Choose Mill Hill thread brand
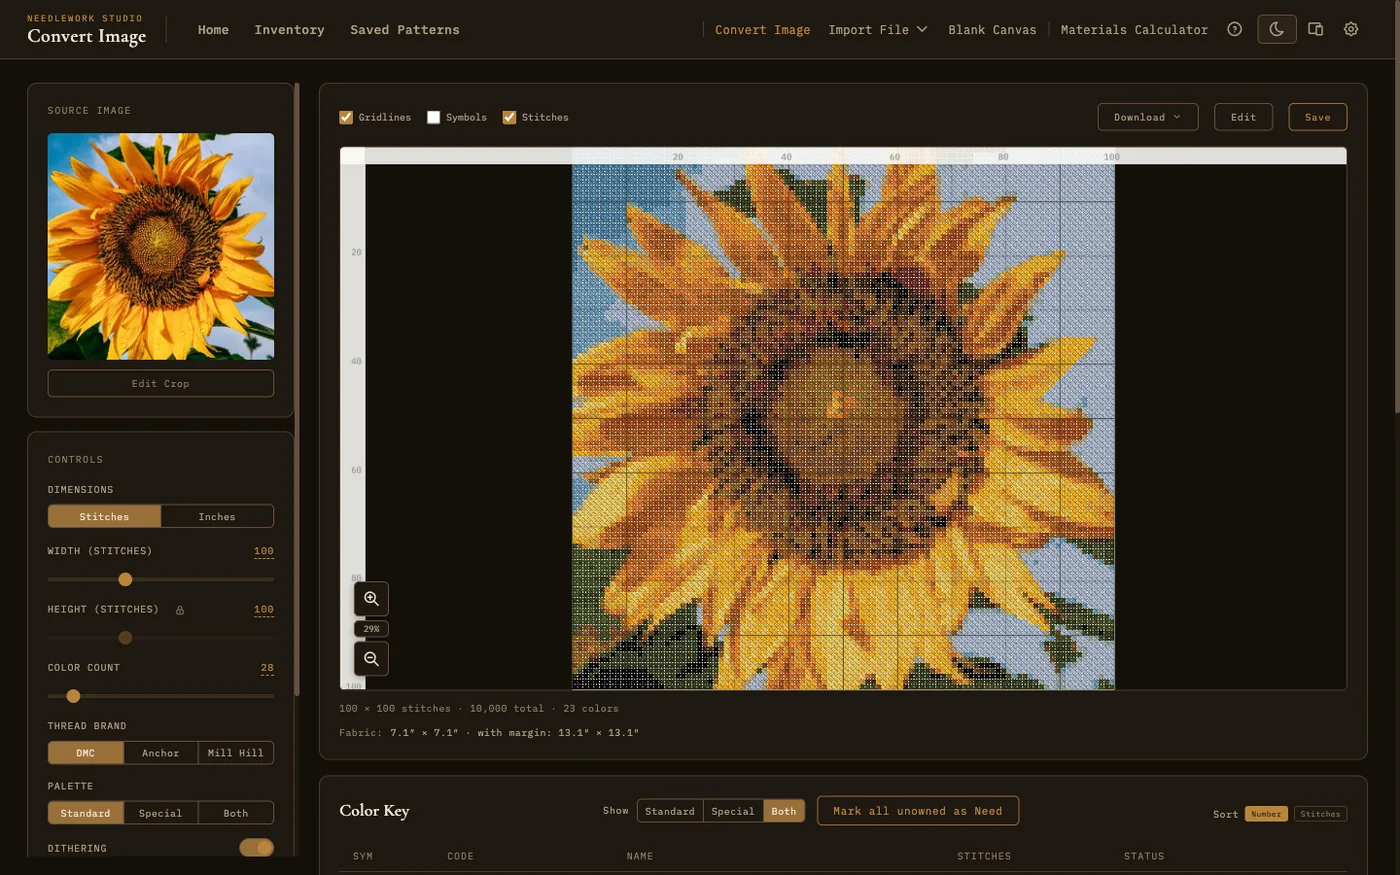Image resolution: width=1400 pixels, height=875 pixels. click(236, 752)
